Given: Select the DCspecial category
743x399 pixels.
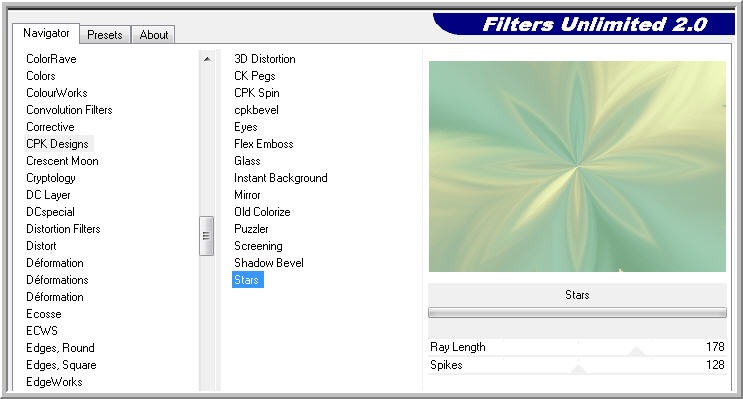Looking at the screenshot, I should point(50,212).
